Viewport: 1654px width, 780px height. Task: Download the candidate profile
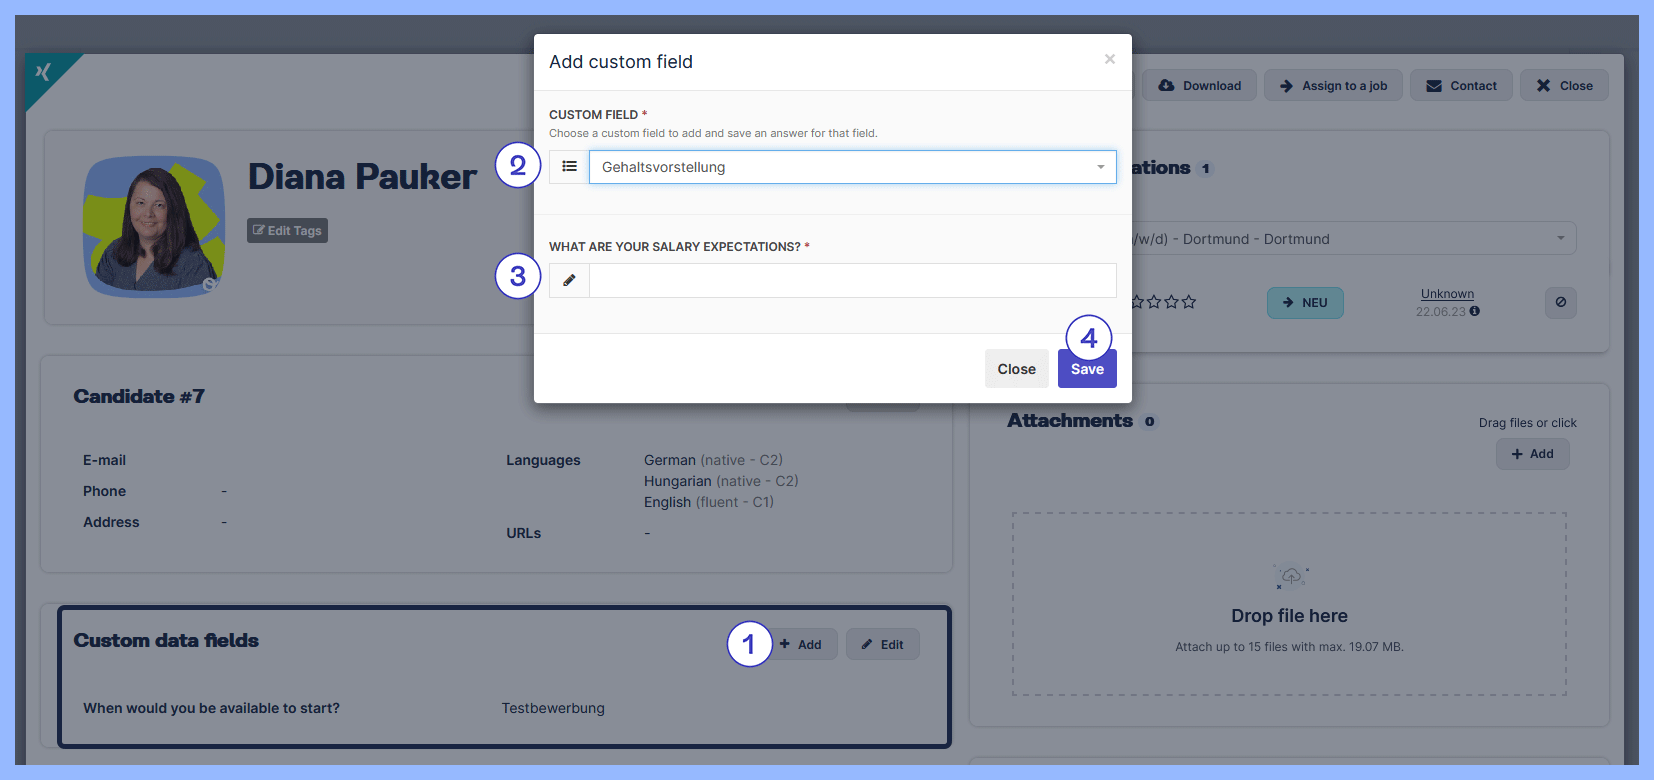[1199, 86]
